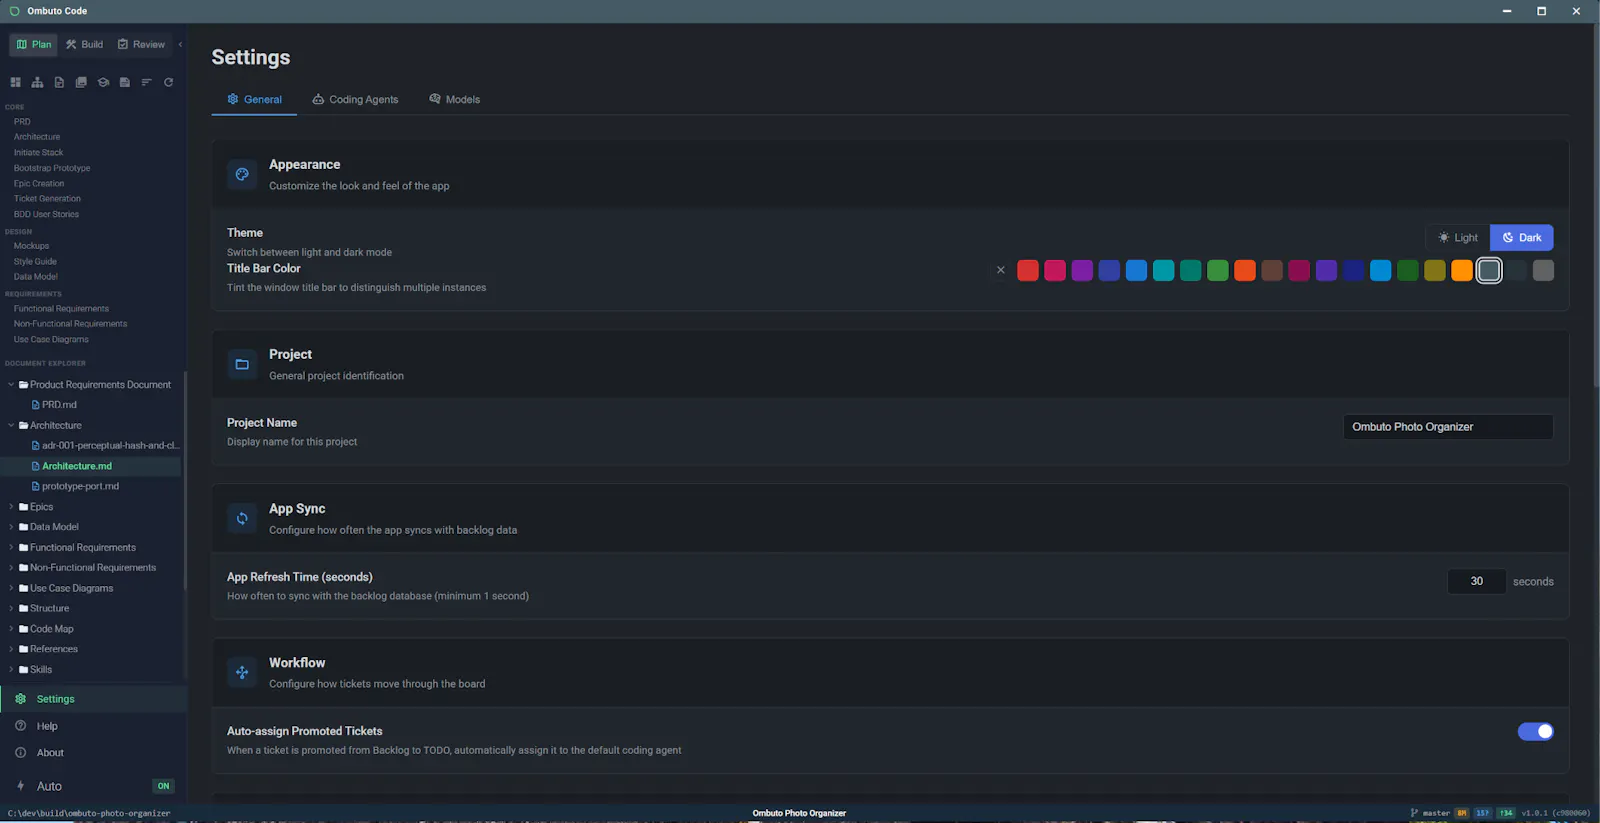Click the App Refresh Time seconds field

click(x=1476, y=581)
